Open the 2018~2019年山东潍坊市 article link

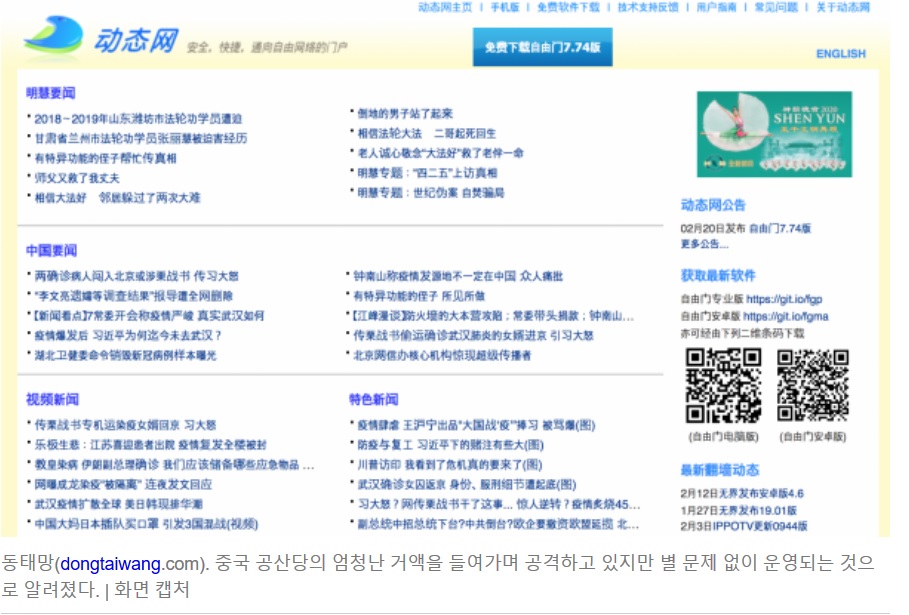[138, 119]
